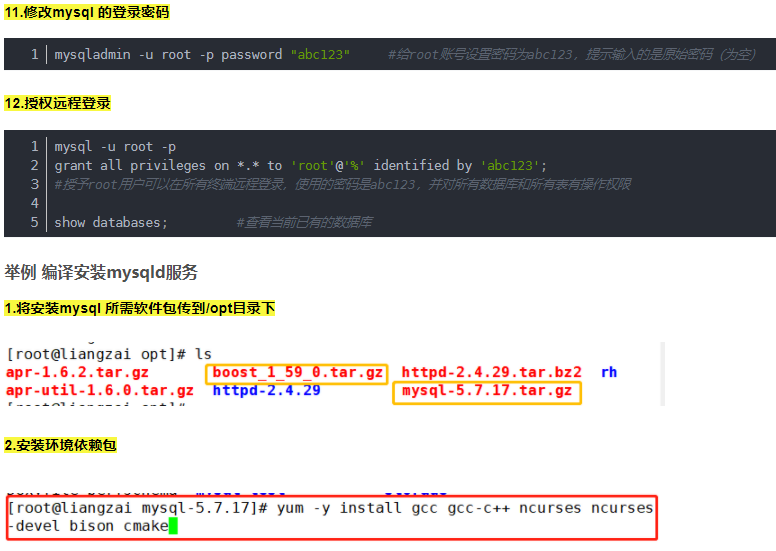Click directory name "rh" in listing
This screenshot has width=776, height=551.
[x=609, y=372]
